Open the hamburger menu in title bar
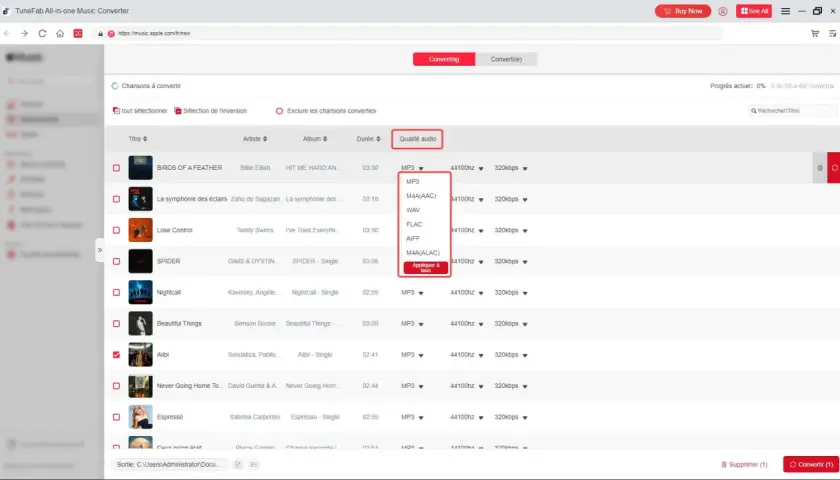This screenshot has height=480, width=840. (x=785, y=11)
